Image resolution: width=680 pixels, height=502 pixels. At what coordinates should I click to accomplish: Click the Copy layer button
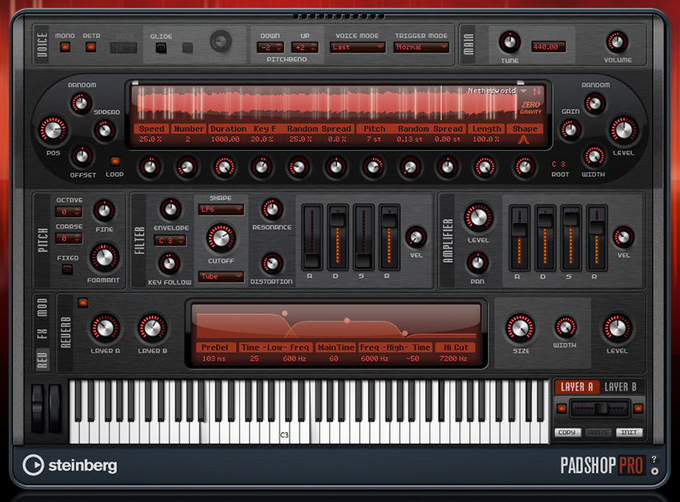(x=567, y=432)
